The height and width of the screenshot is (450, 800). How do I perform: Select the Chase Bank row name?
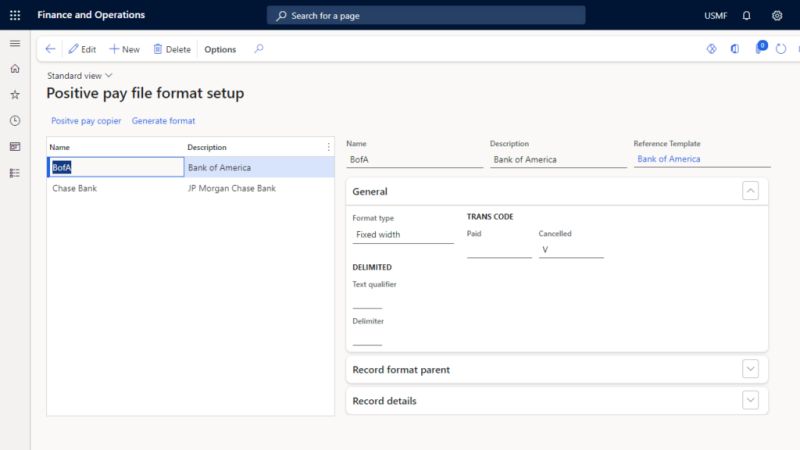coord(74,188)
